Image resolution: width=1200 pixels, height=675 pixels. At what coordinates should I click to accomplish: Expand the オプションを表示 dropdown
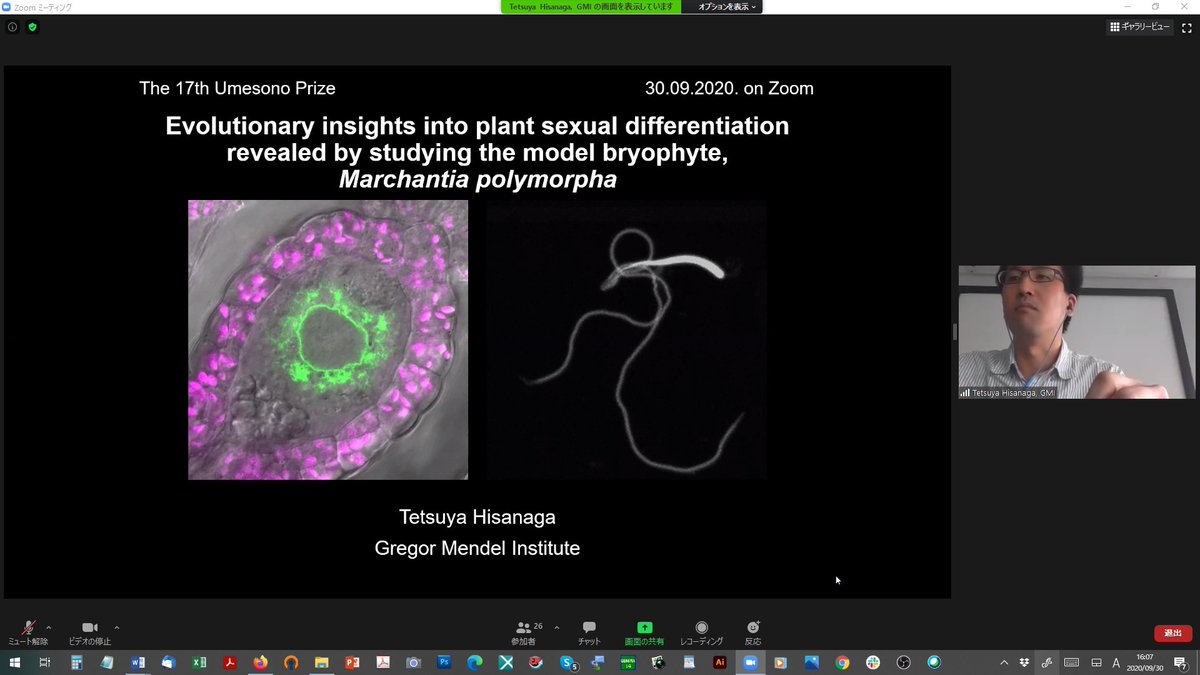[x=723, y=7]
